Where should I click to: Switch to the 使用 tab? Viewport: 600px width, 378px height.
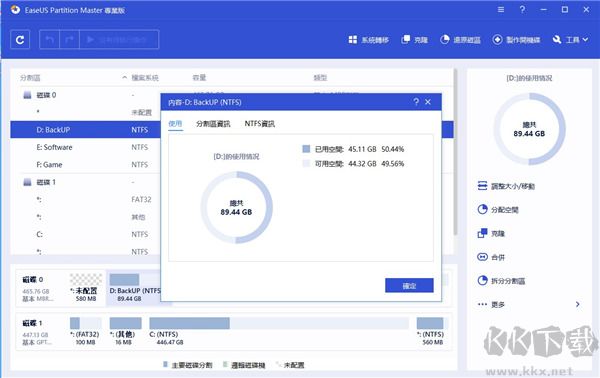click(x=175, y=124)
